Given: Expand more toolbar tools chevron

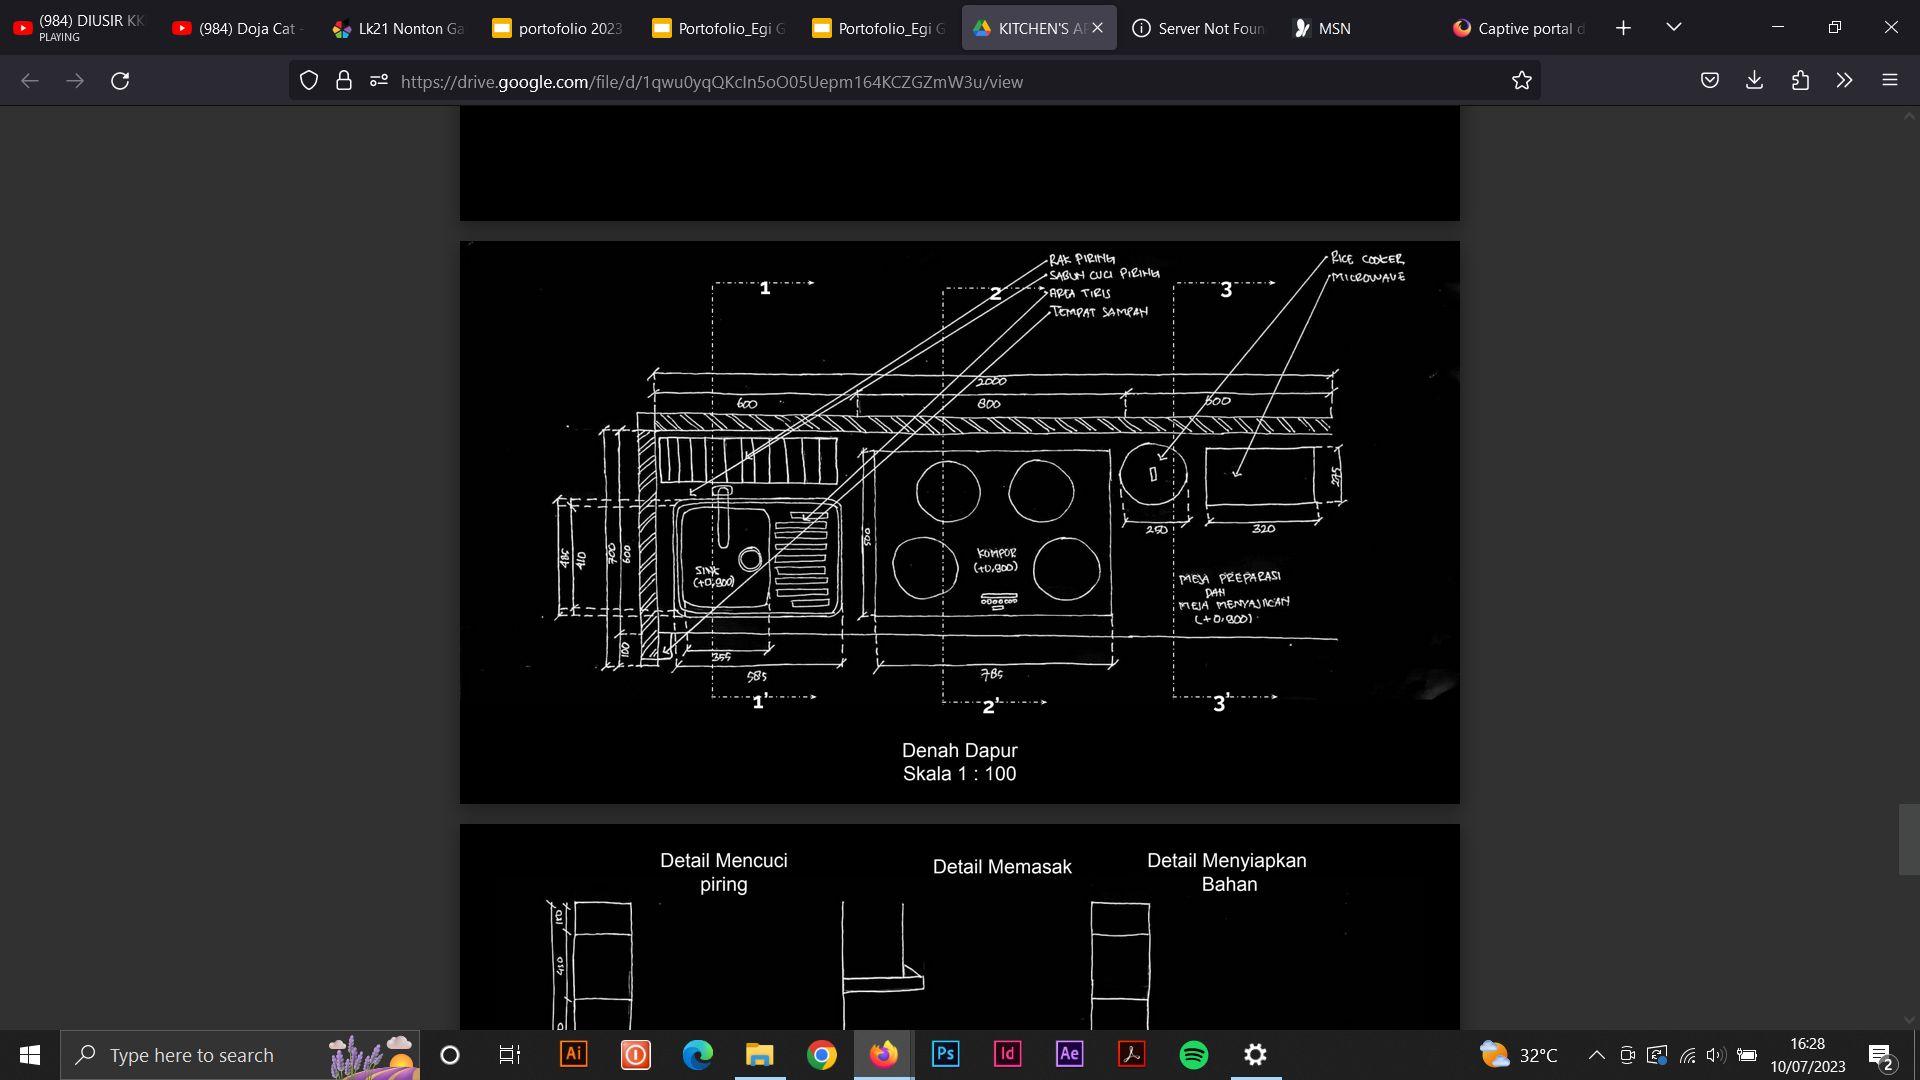Looking at the screenshot, I should [x=1844, y=81].
